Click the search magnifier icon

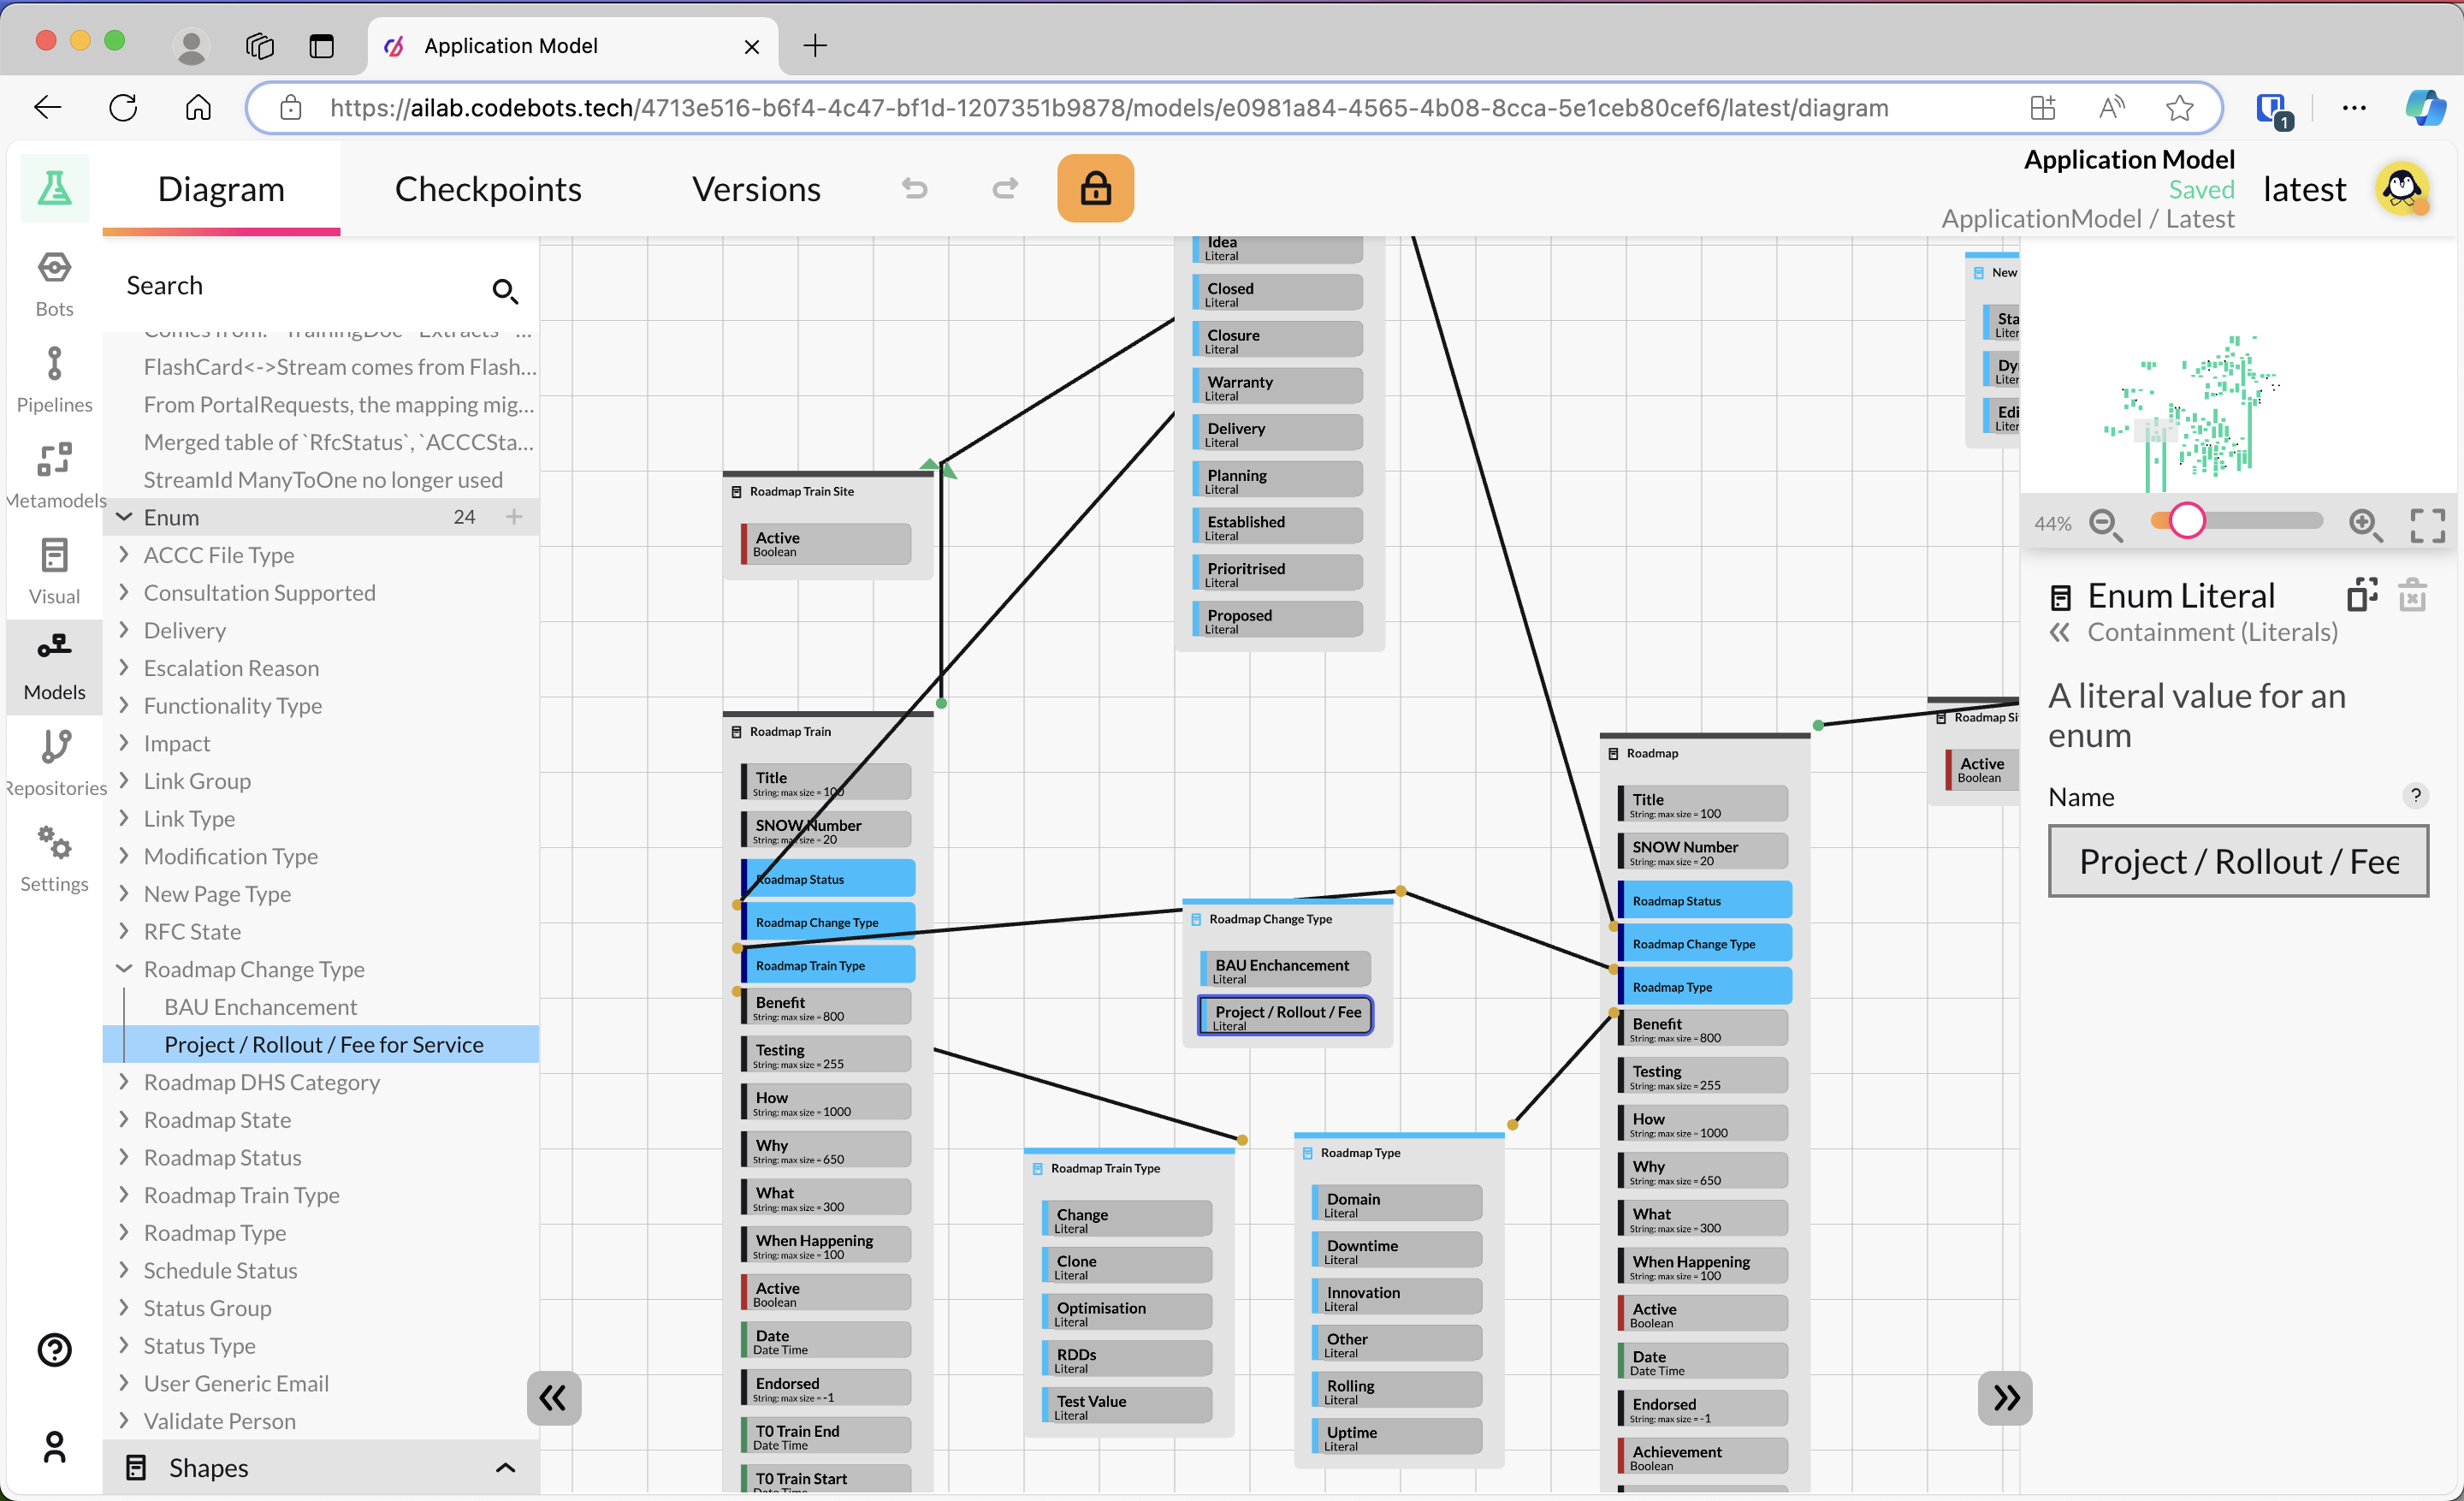pos(504,290)
